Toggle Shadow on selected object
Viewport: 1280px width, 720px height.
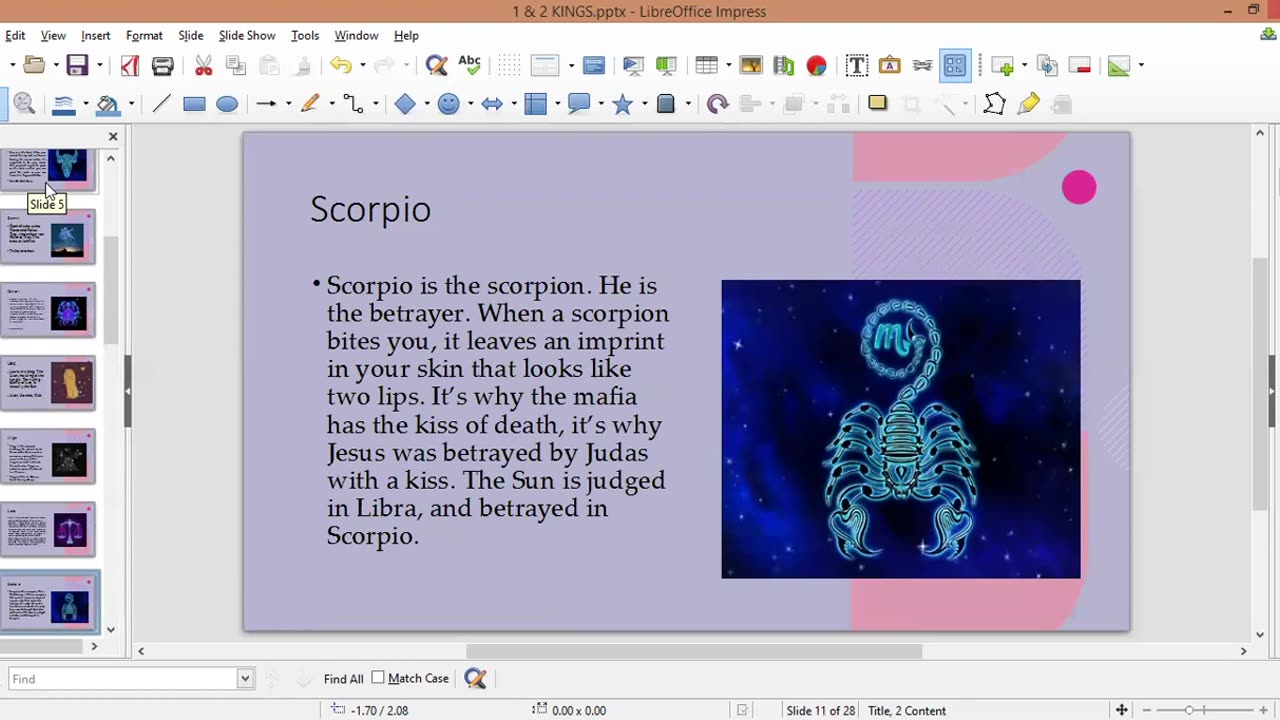pyautogui.click(x=877, y=103)
